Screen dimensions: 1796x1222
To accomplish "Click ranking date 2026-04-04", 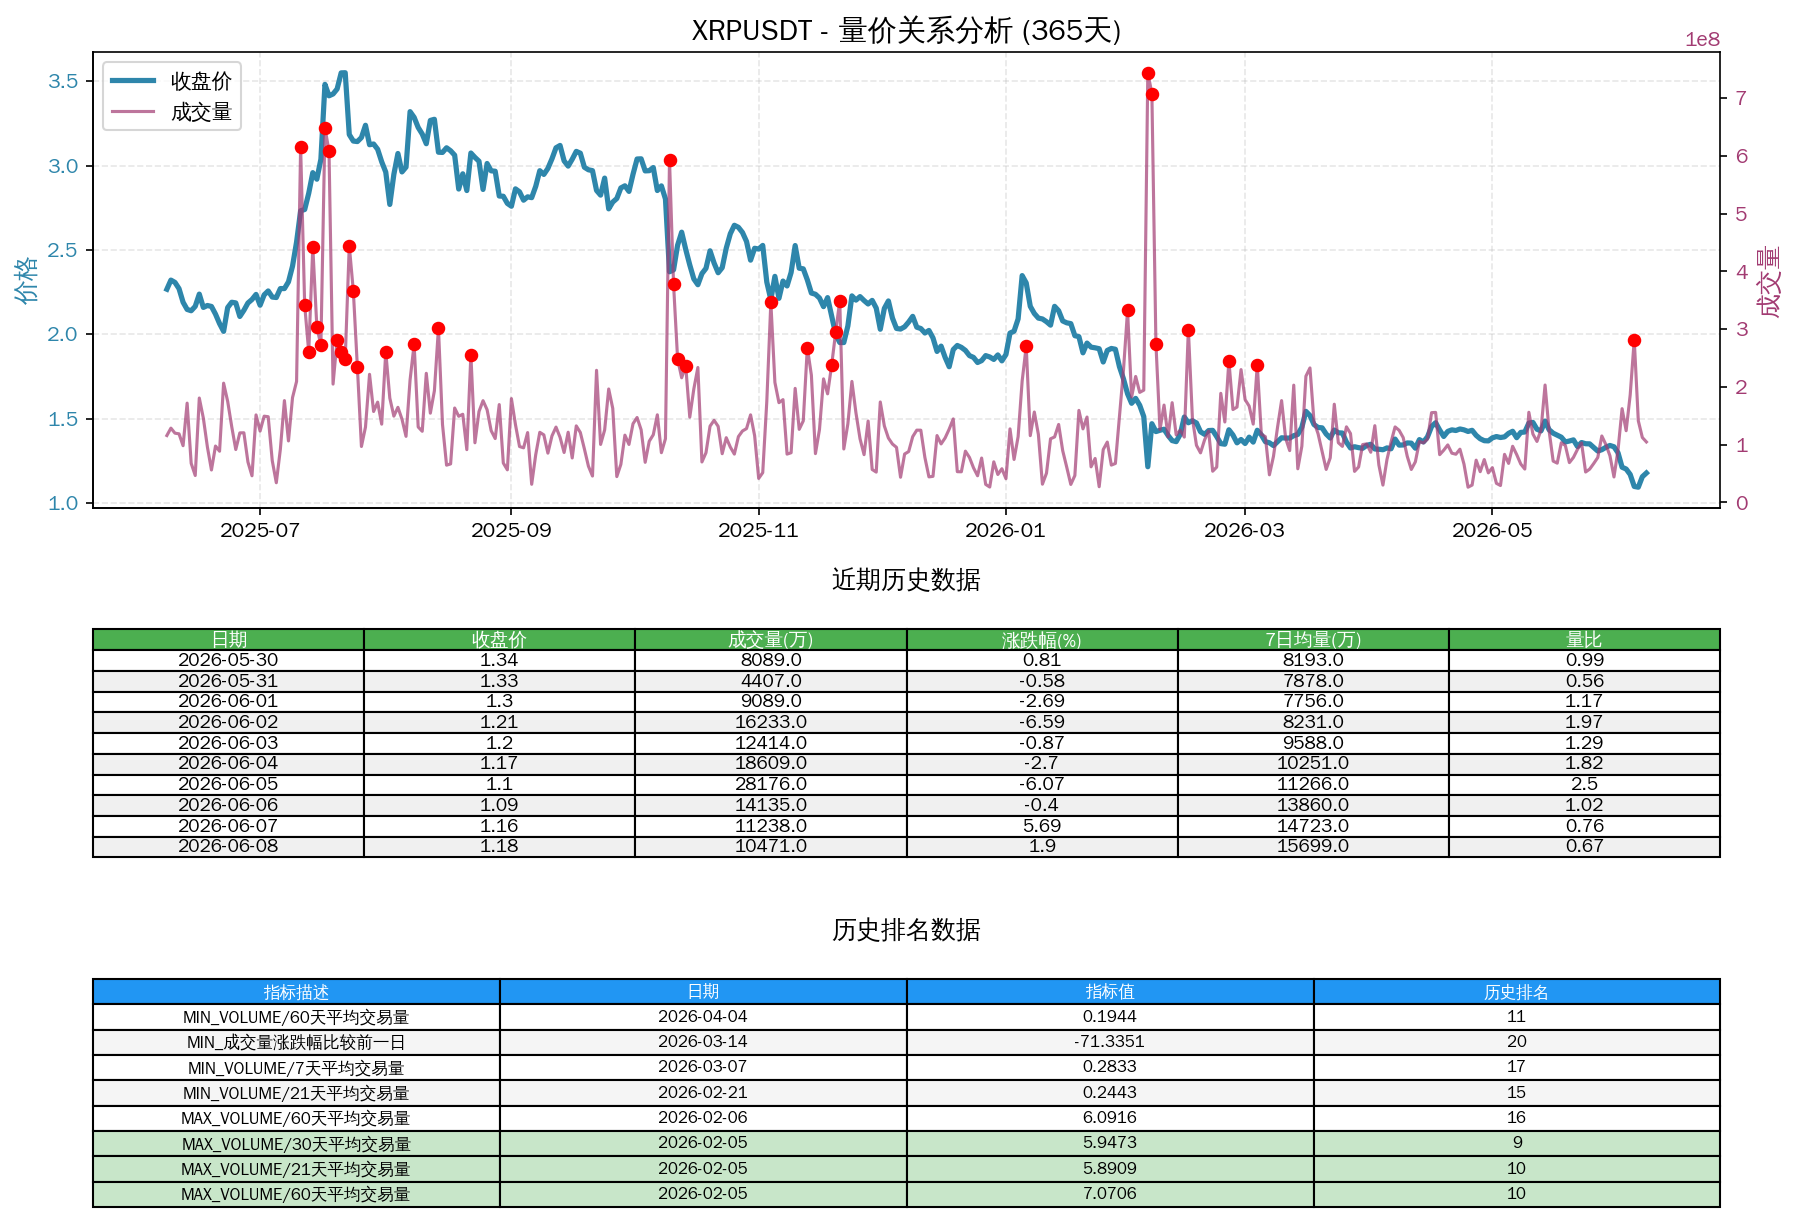I will [x=703, y=1017].
